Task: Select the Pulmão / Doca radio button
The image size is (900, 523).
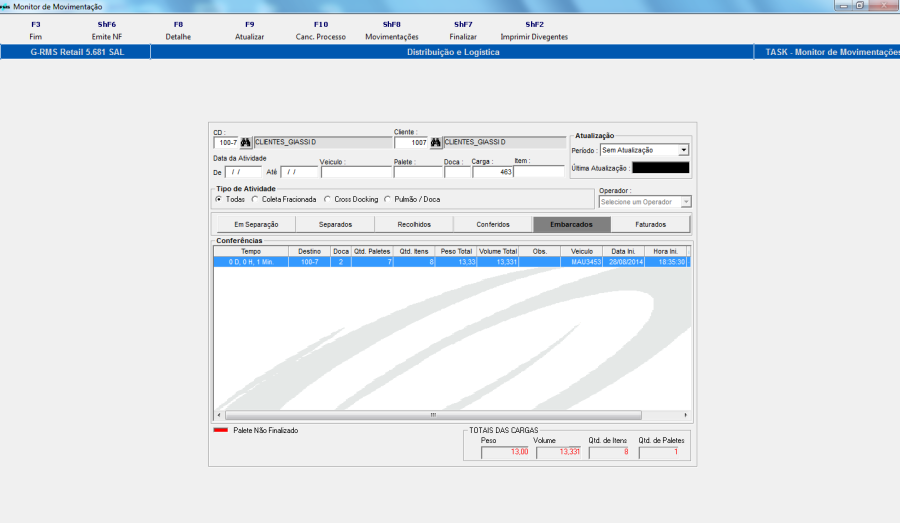Action: (387, 199)
